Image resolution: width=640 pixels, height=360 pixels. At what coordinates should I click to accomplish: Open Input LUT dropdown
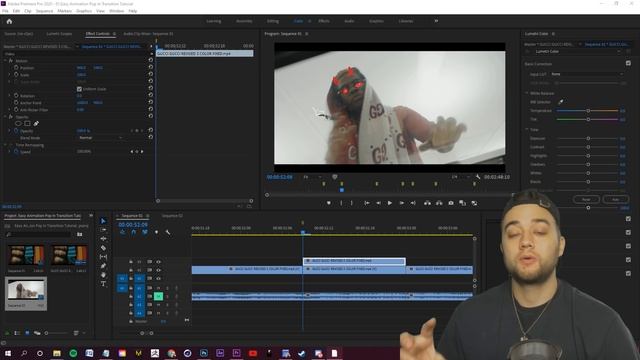587,74
